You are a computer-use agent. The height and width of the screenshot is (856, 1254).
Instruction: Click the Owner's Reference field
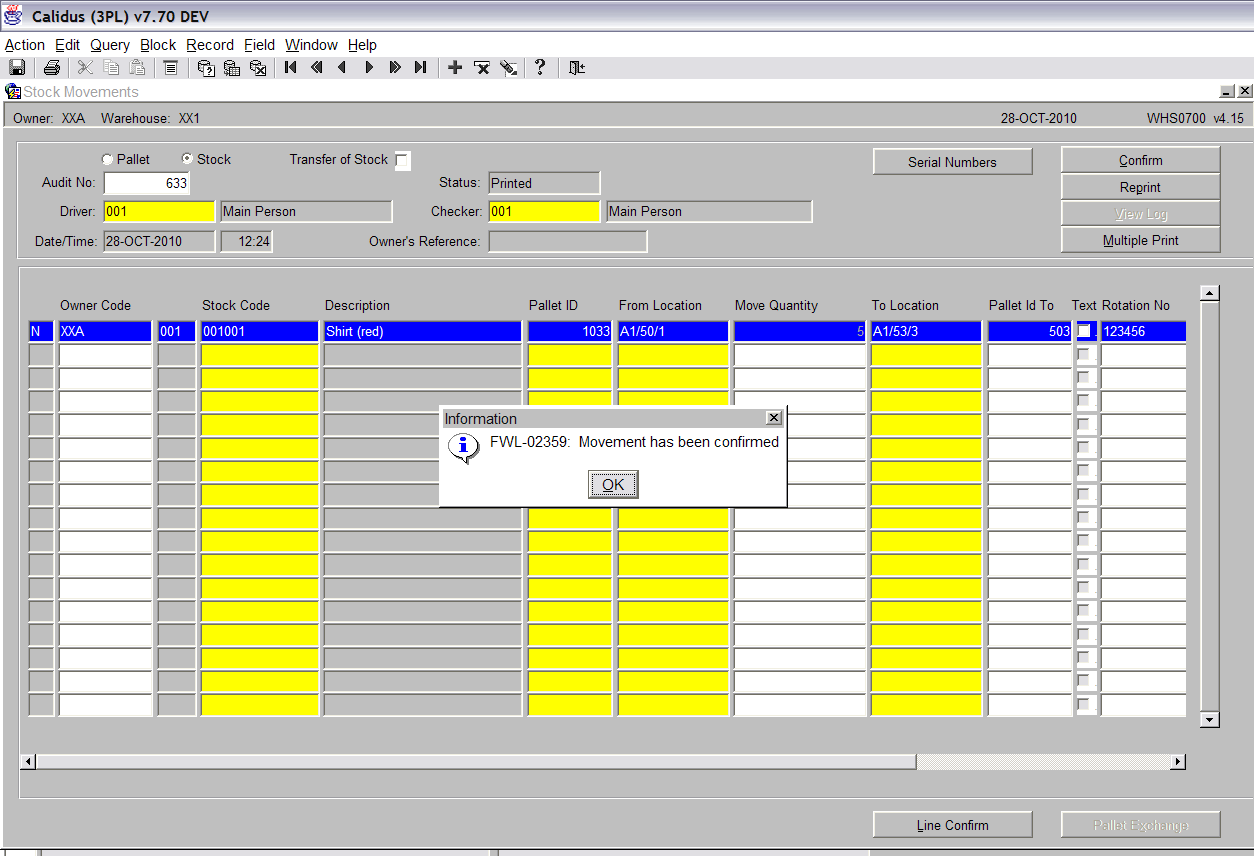click(567, 241)
